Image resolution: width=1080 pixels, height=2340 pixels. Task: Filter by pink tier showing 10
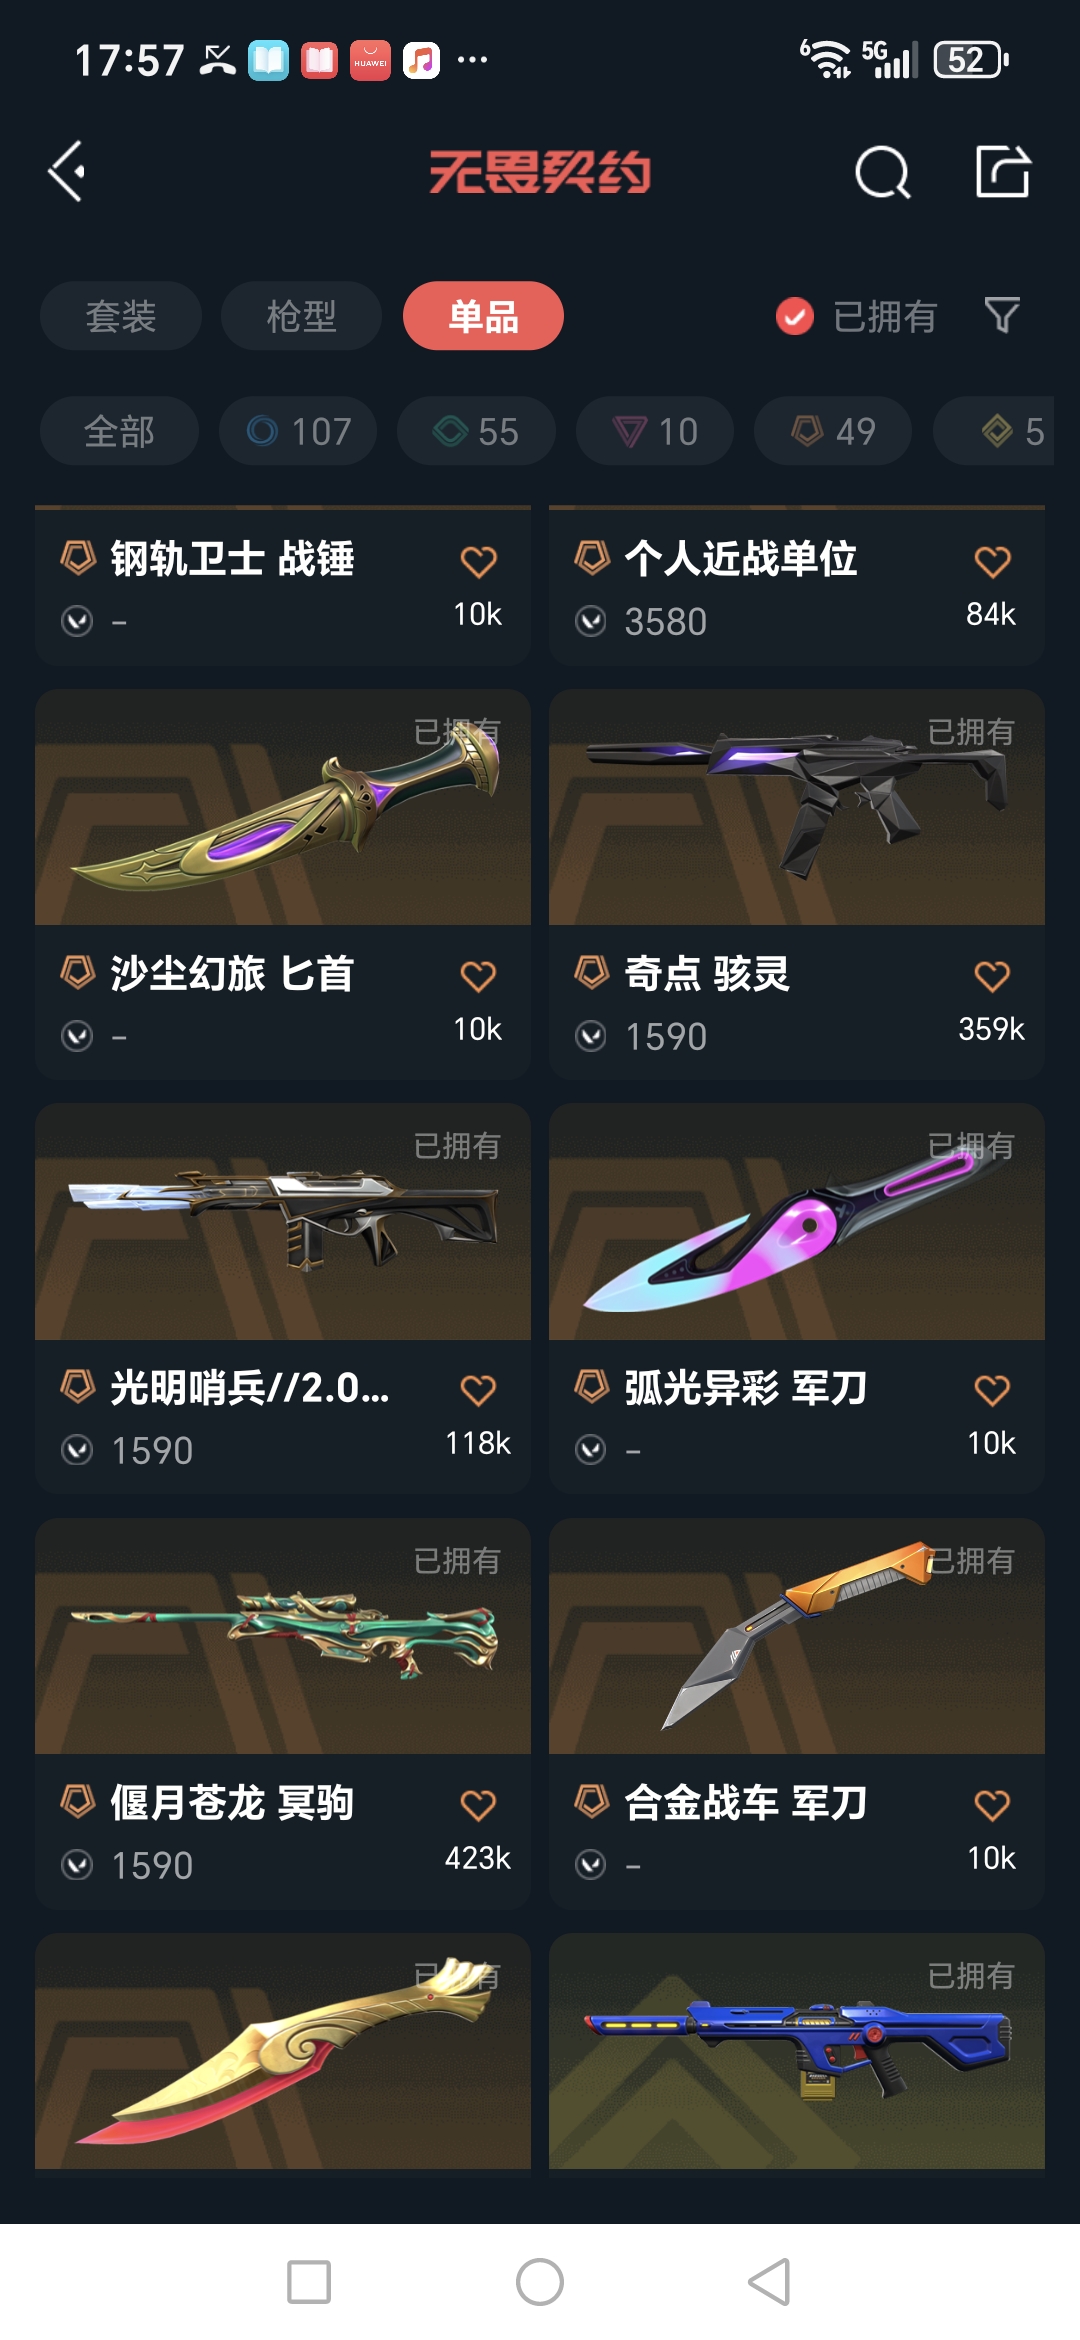[x=655, y=431]
